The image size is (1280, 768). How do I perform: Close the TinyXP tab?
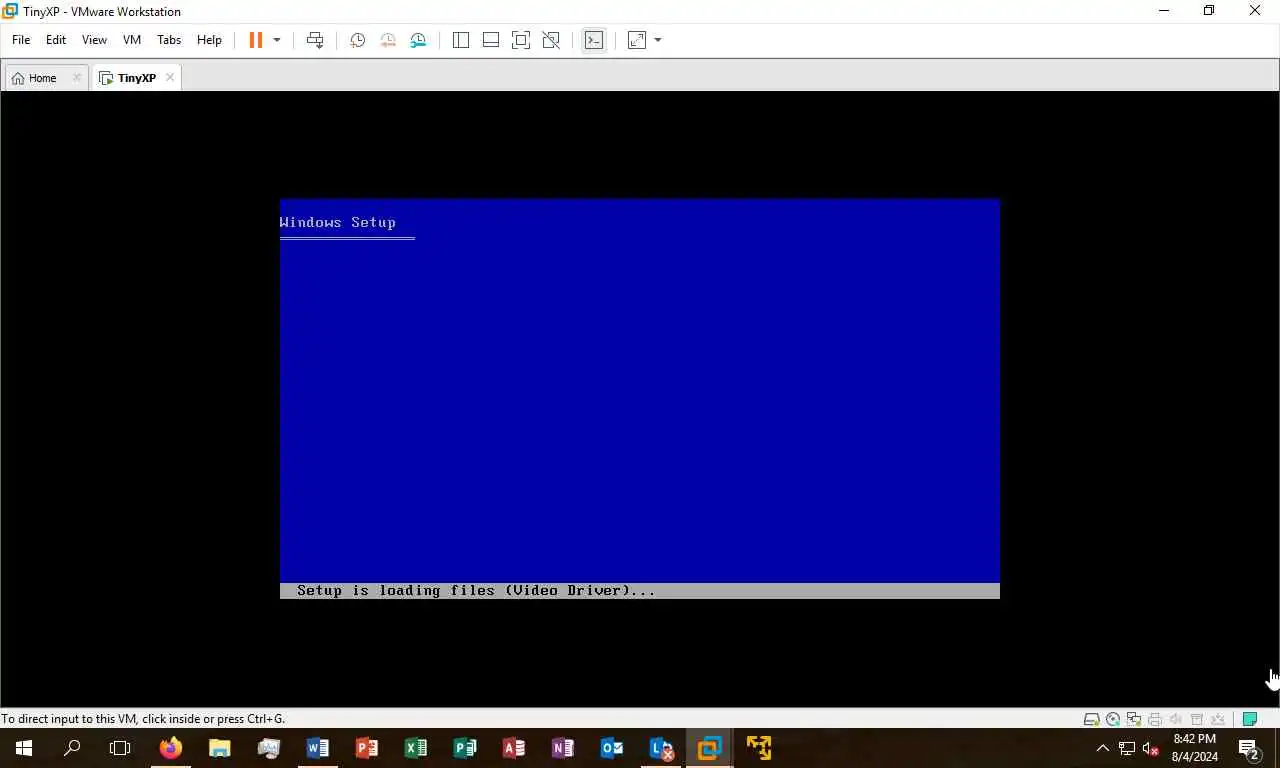coord(170,77)
